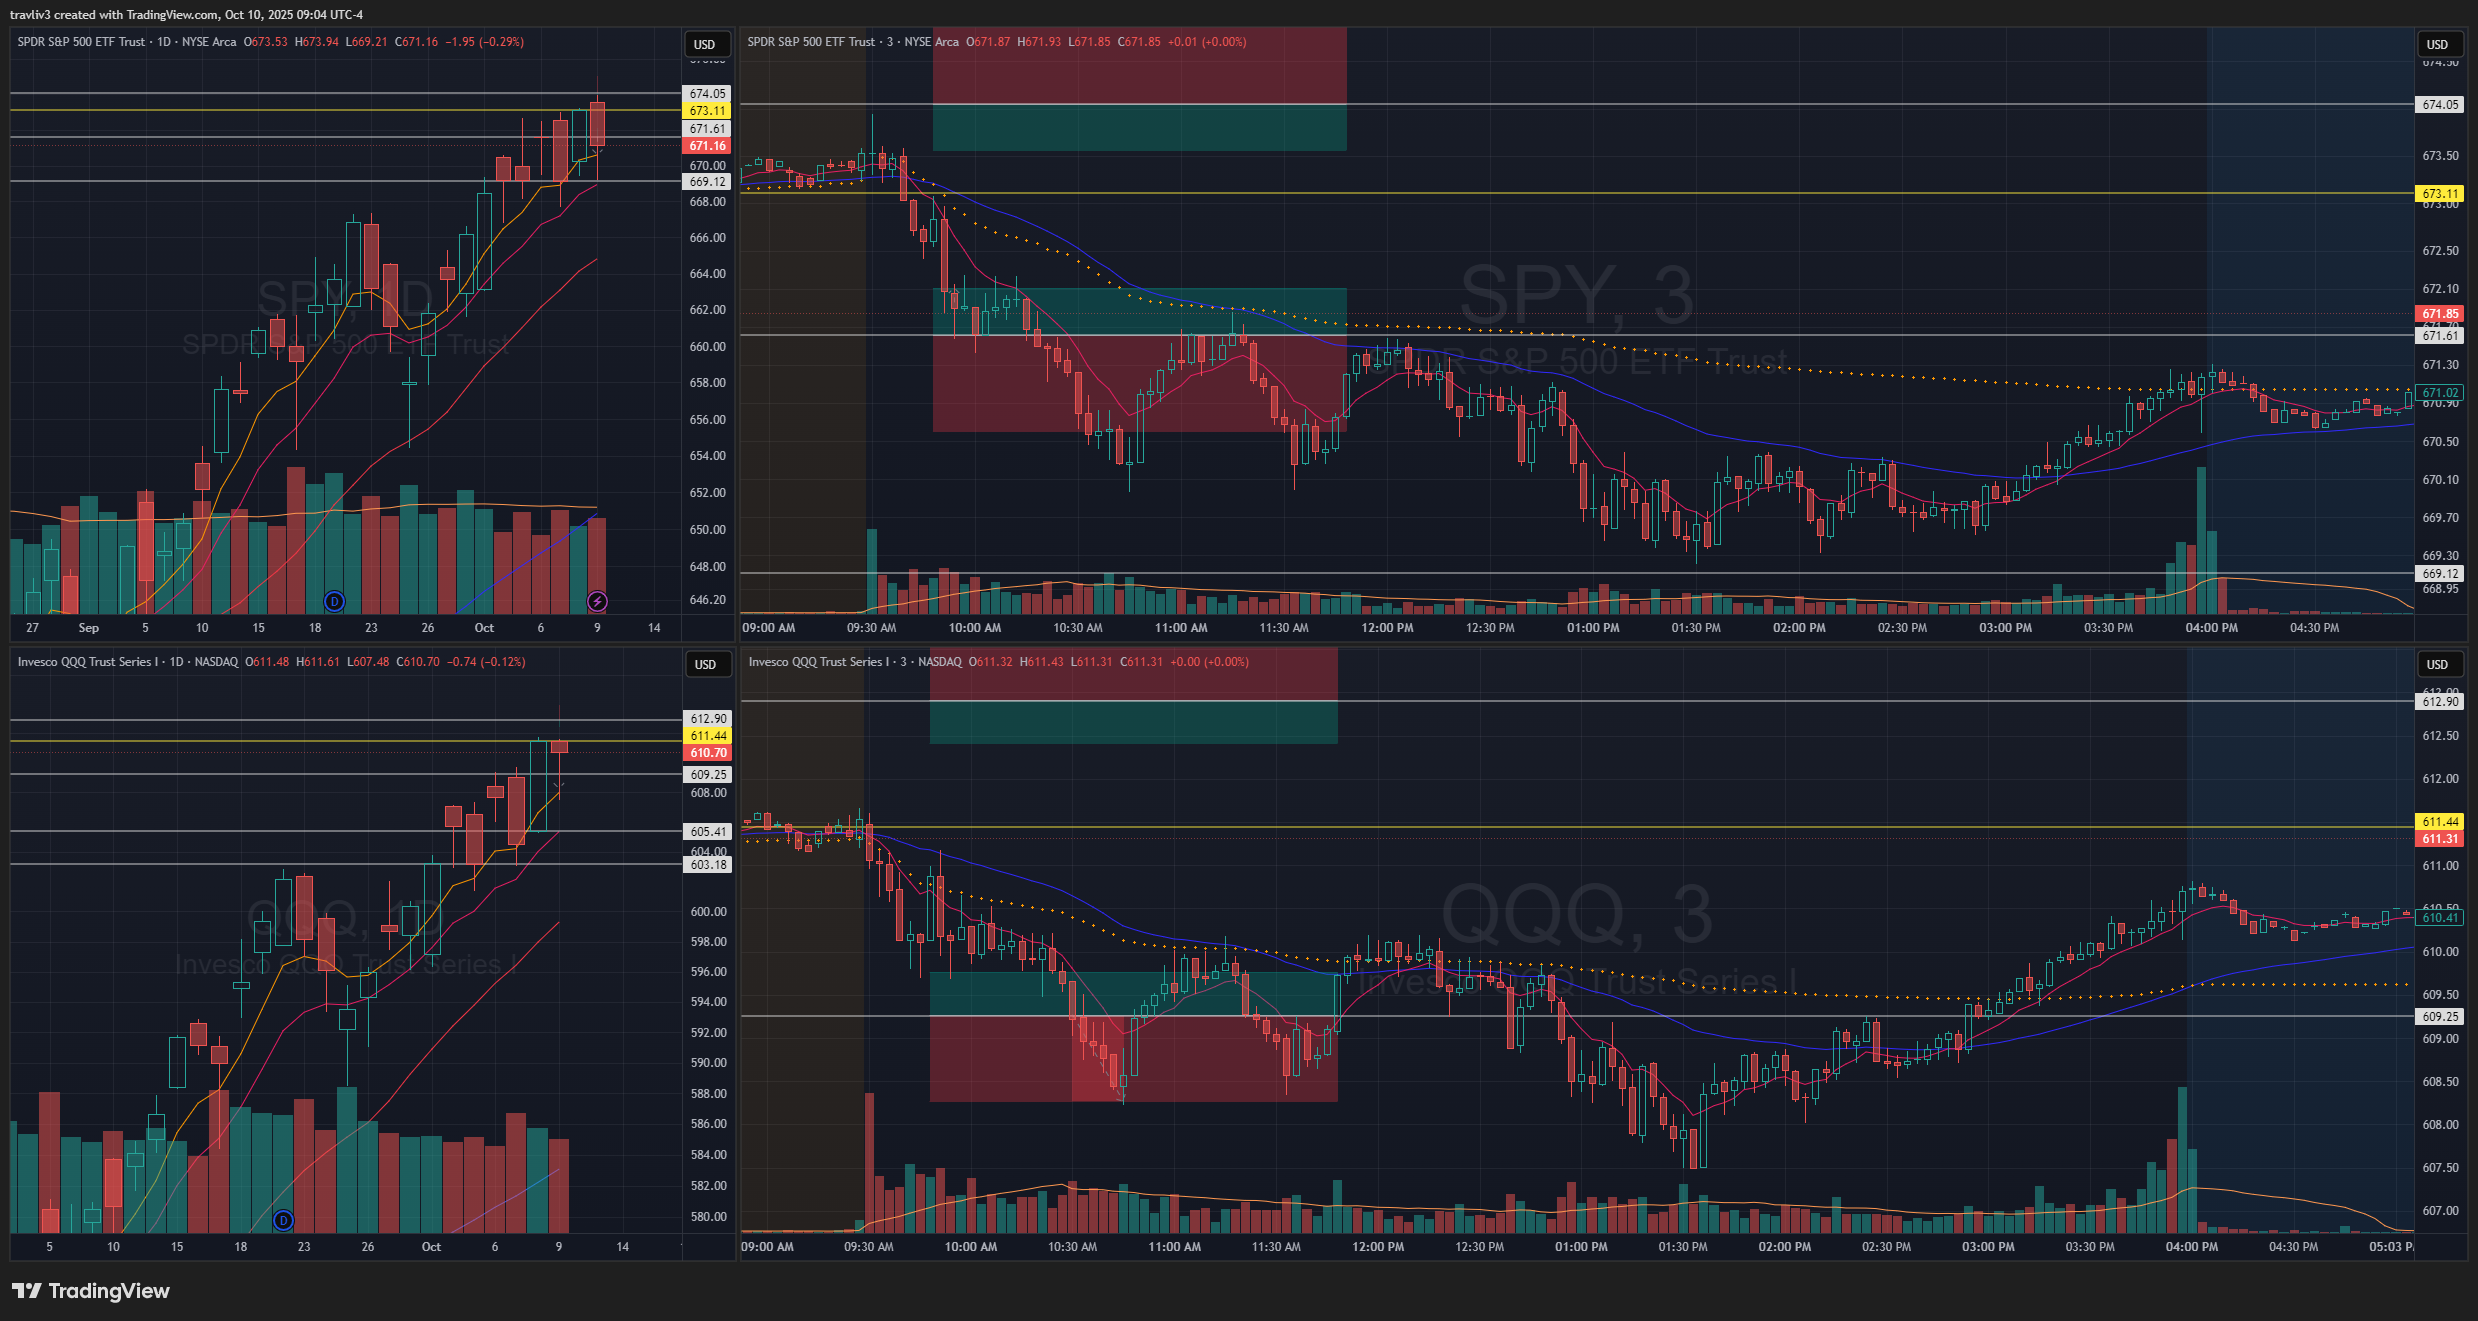
Task: Click the Oct label on QQQ daily time axis
Action: [431, 1247]
